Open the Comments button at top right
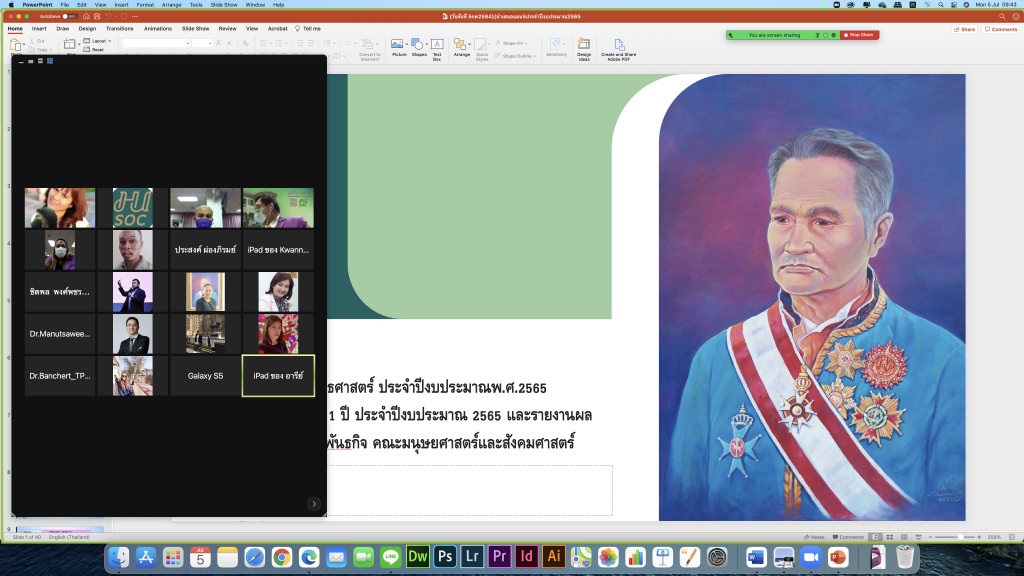This screenshot has height=576, width=1024. [x=1001, y=29]
